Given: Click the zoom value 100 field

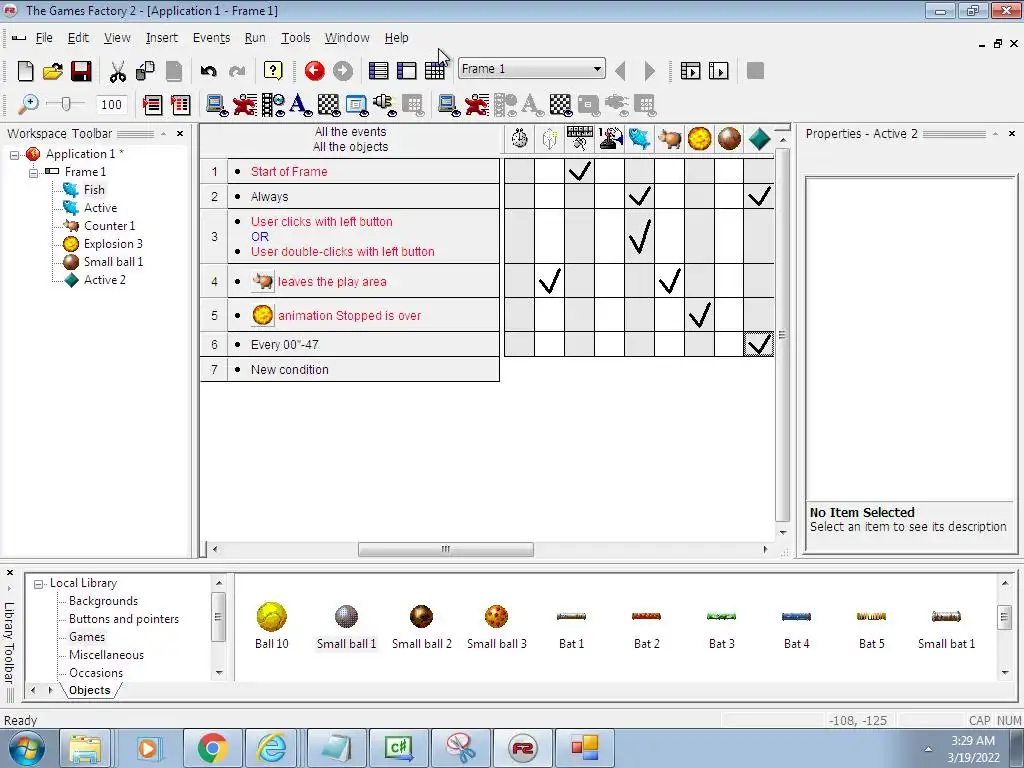Looking at the screenshot, I should (111, 104).
